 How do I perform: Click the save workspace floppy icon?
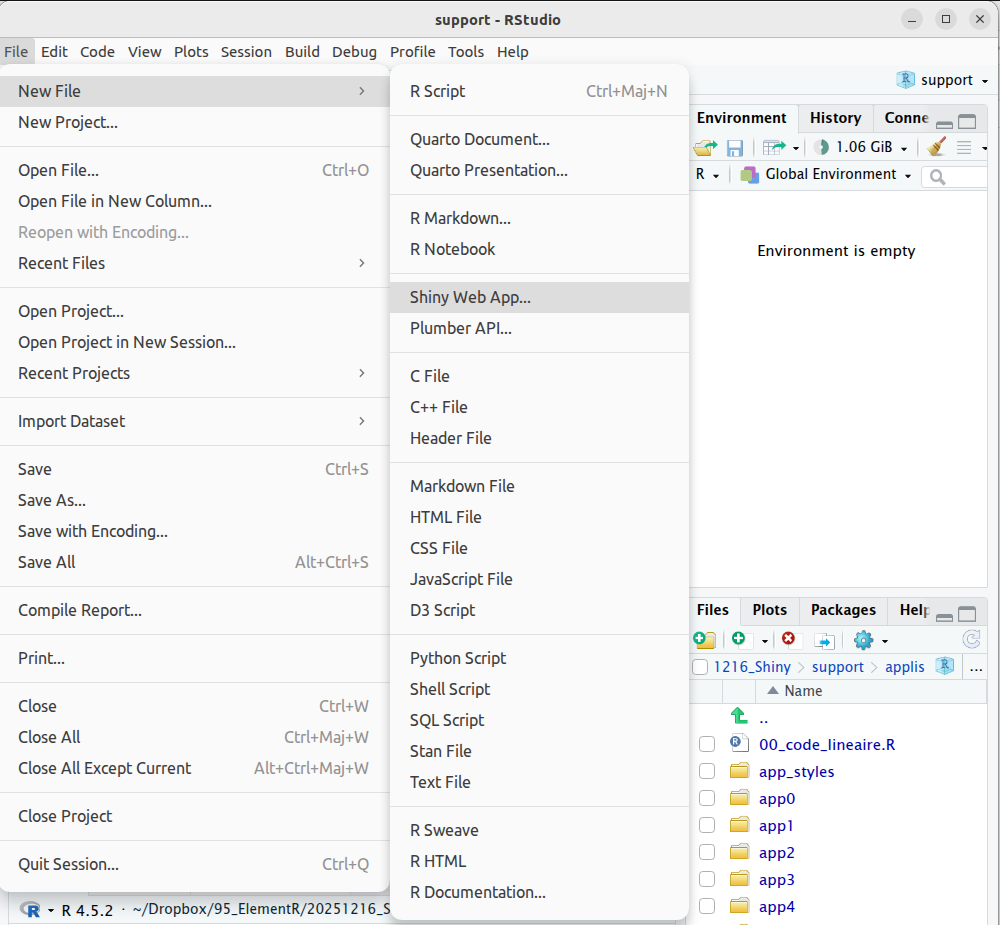click(735, 147)
